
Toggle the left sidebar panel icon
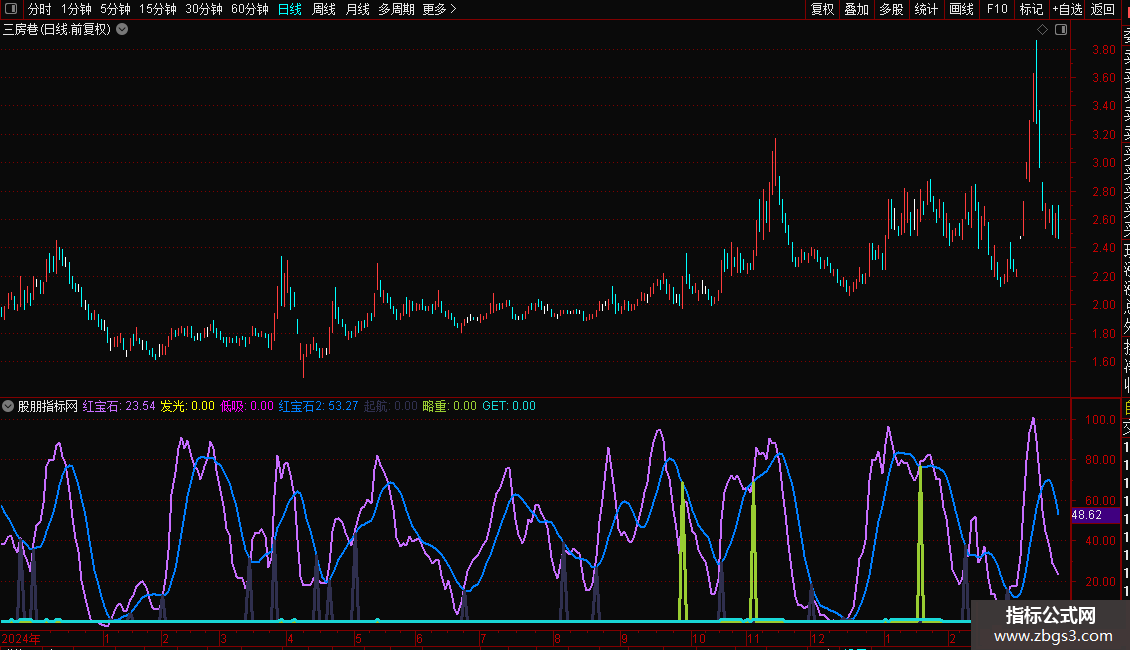click(11, 9)
